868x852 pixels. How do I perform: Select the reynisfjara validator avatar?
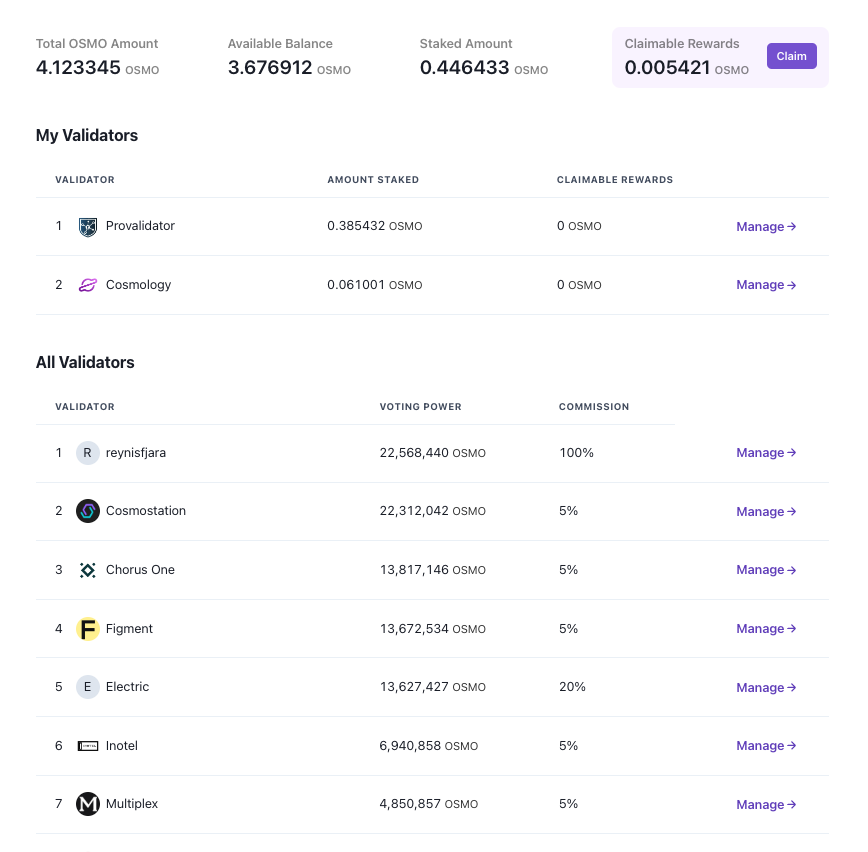[88, 452]
